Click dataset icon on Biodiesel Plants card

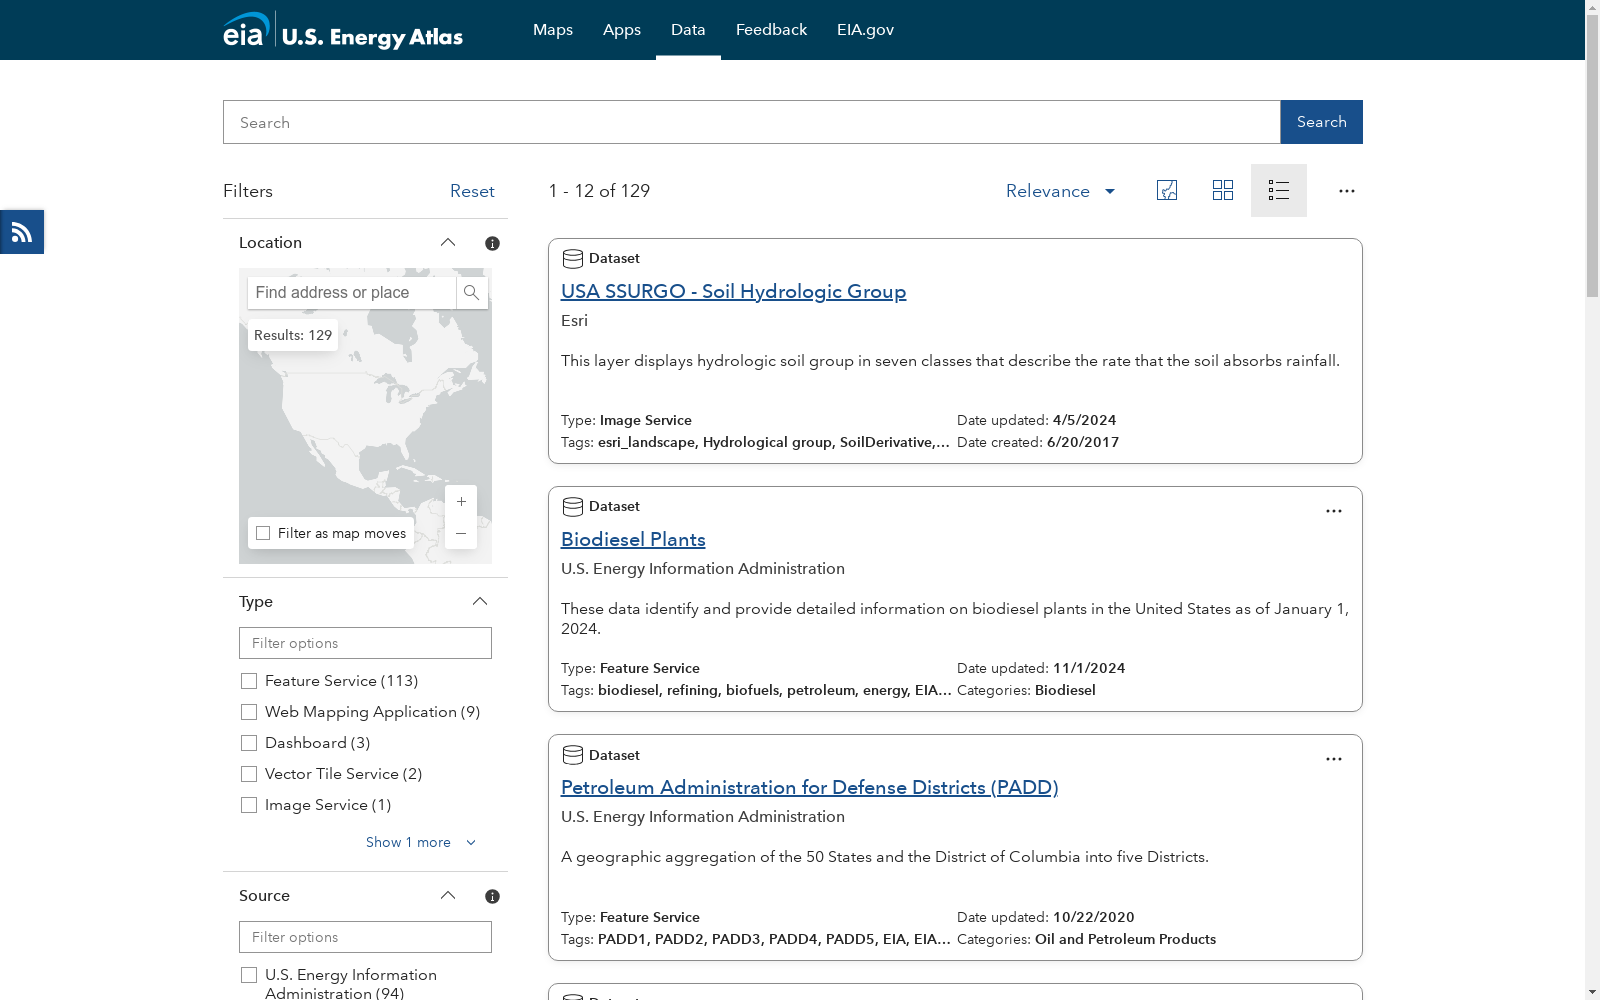[573, 507]
